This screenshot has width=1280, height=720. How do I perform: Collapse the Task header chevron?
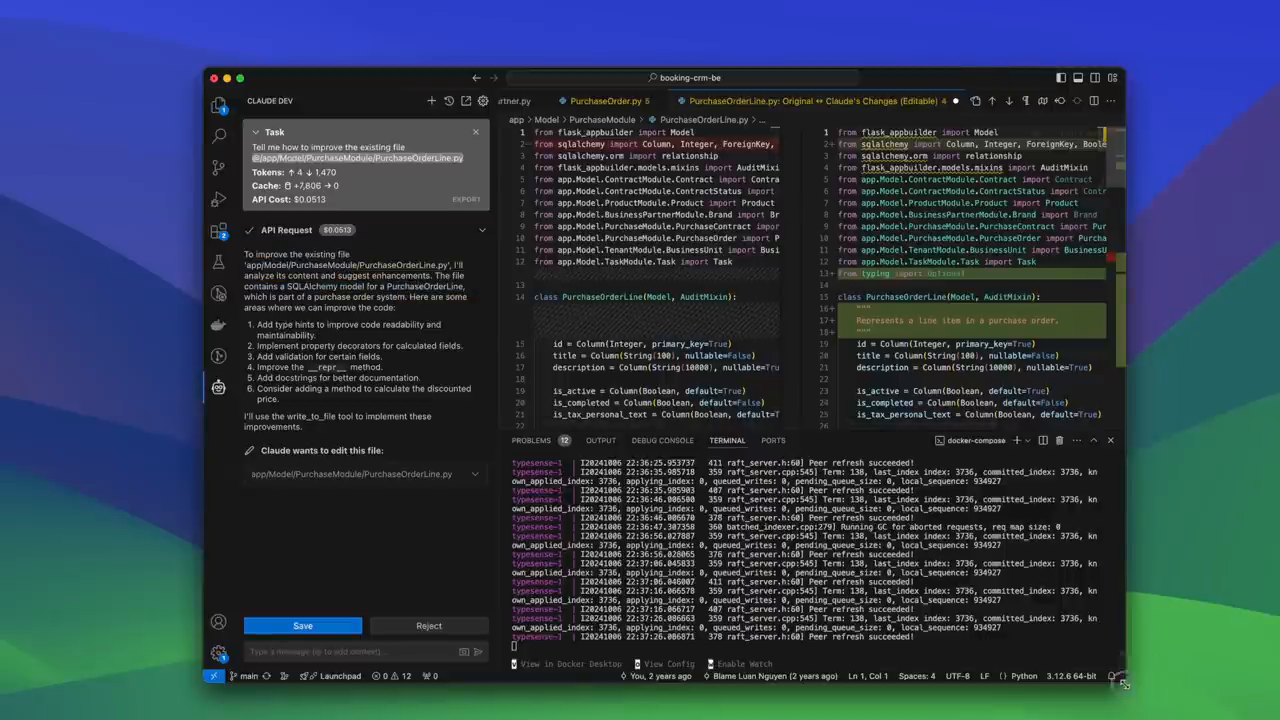pyautogui.click(x=255, y=132)
